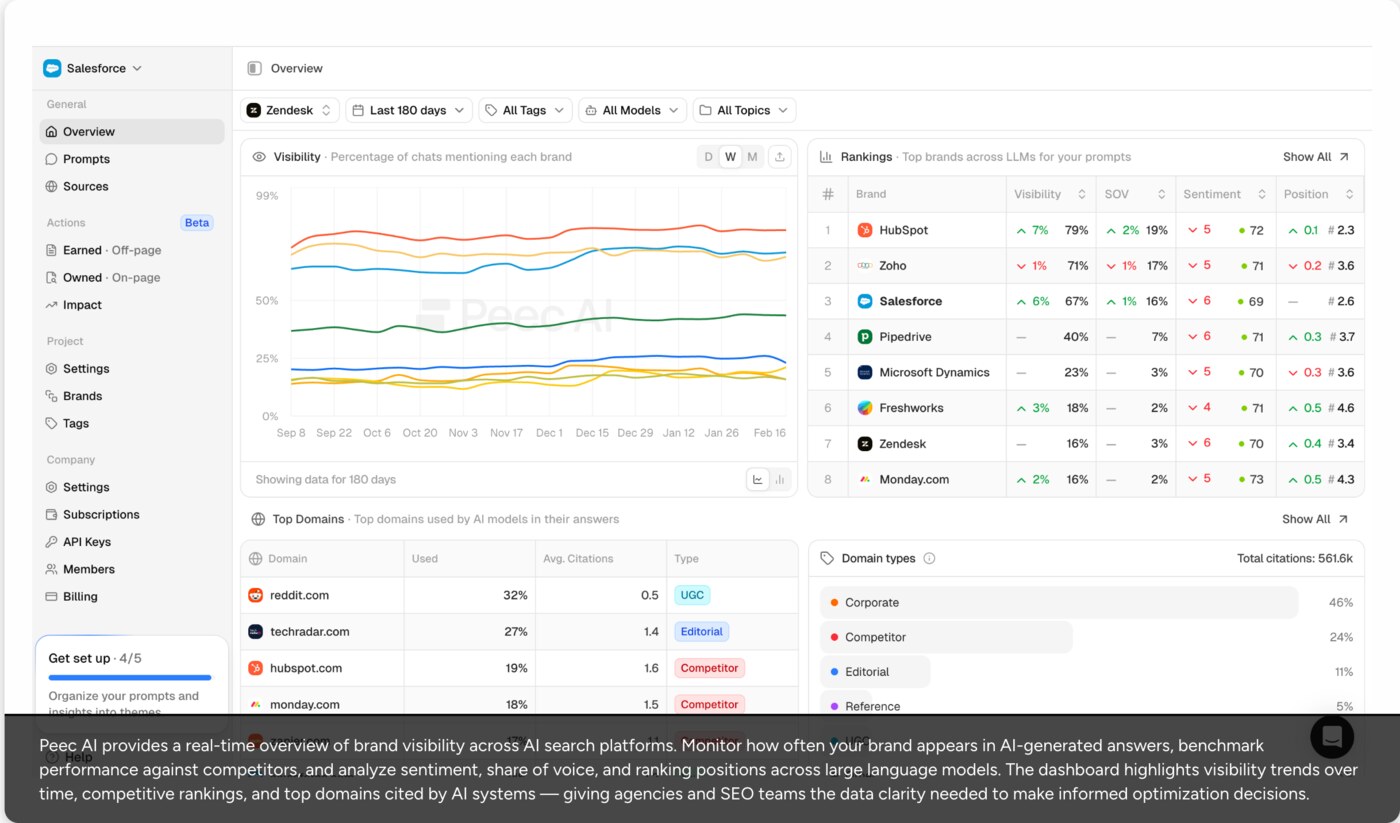The image size is (1400, 823).
Task: Switch visibility chart to daily (D)
Action: 708,157
